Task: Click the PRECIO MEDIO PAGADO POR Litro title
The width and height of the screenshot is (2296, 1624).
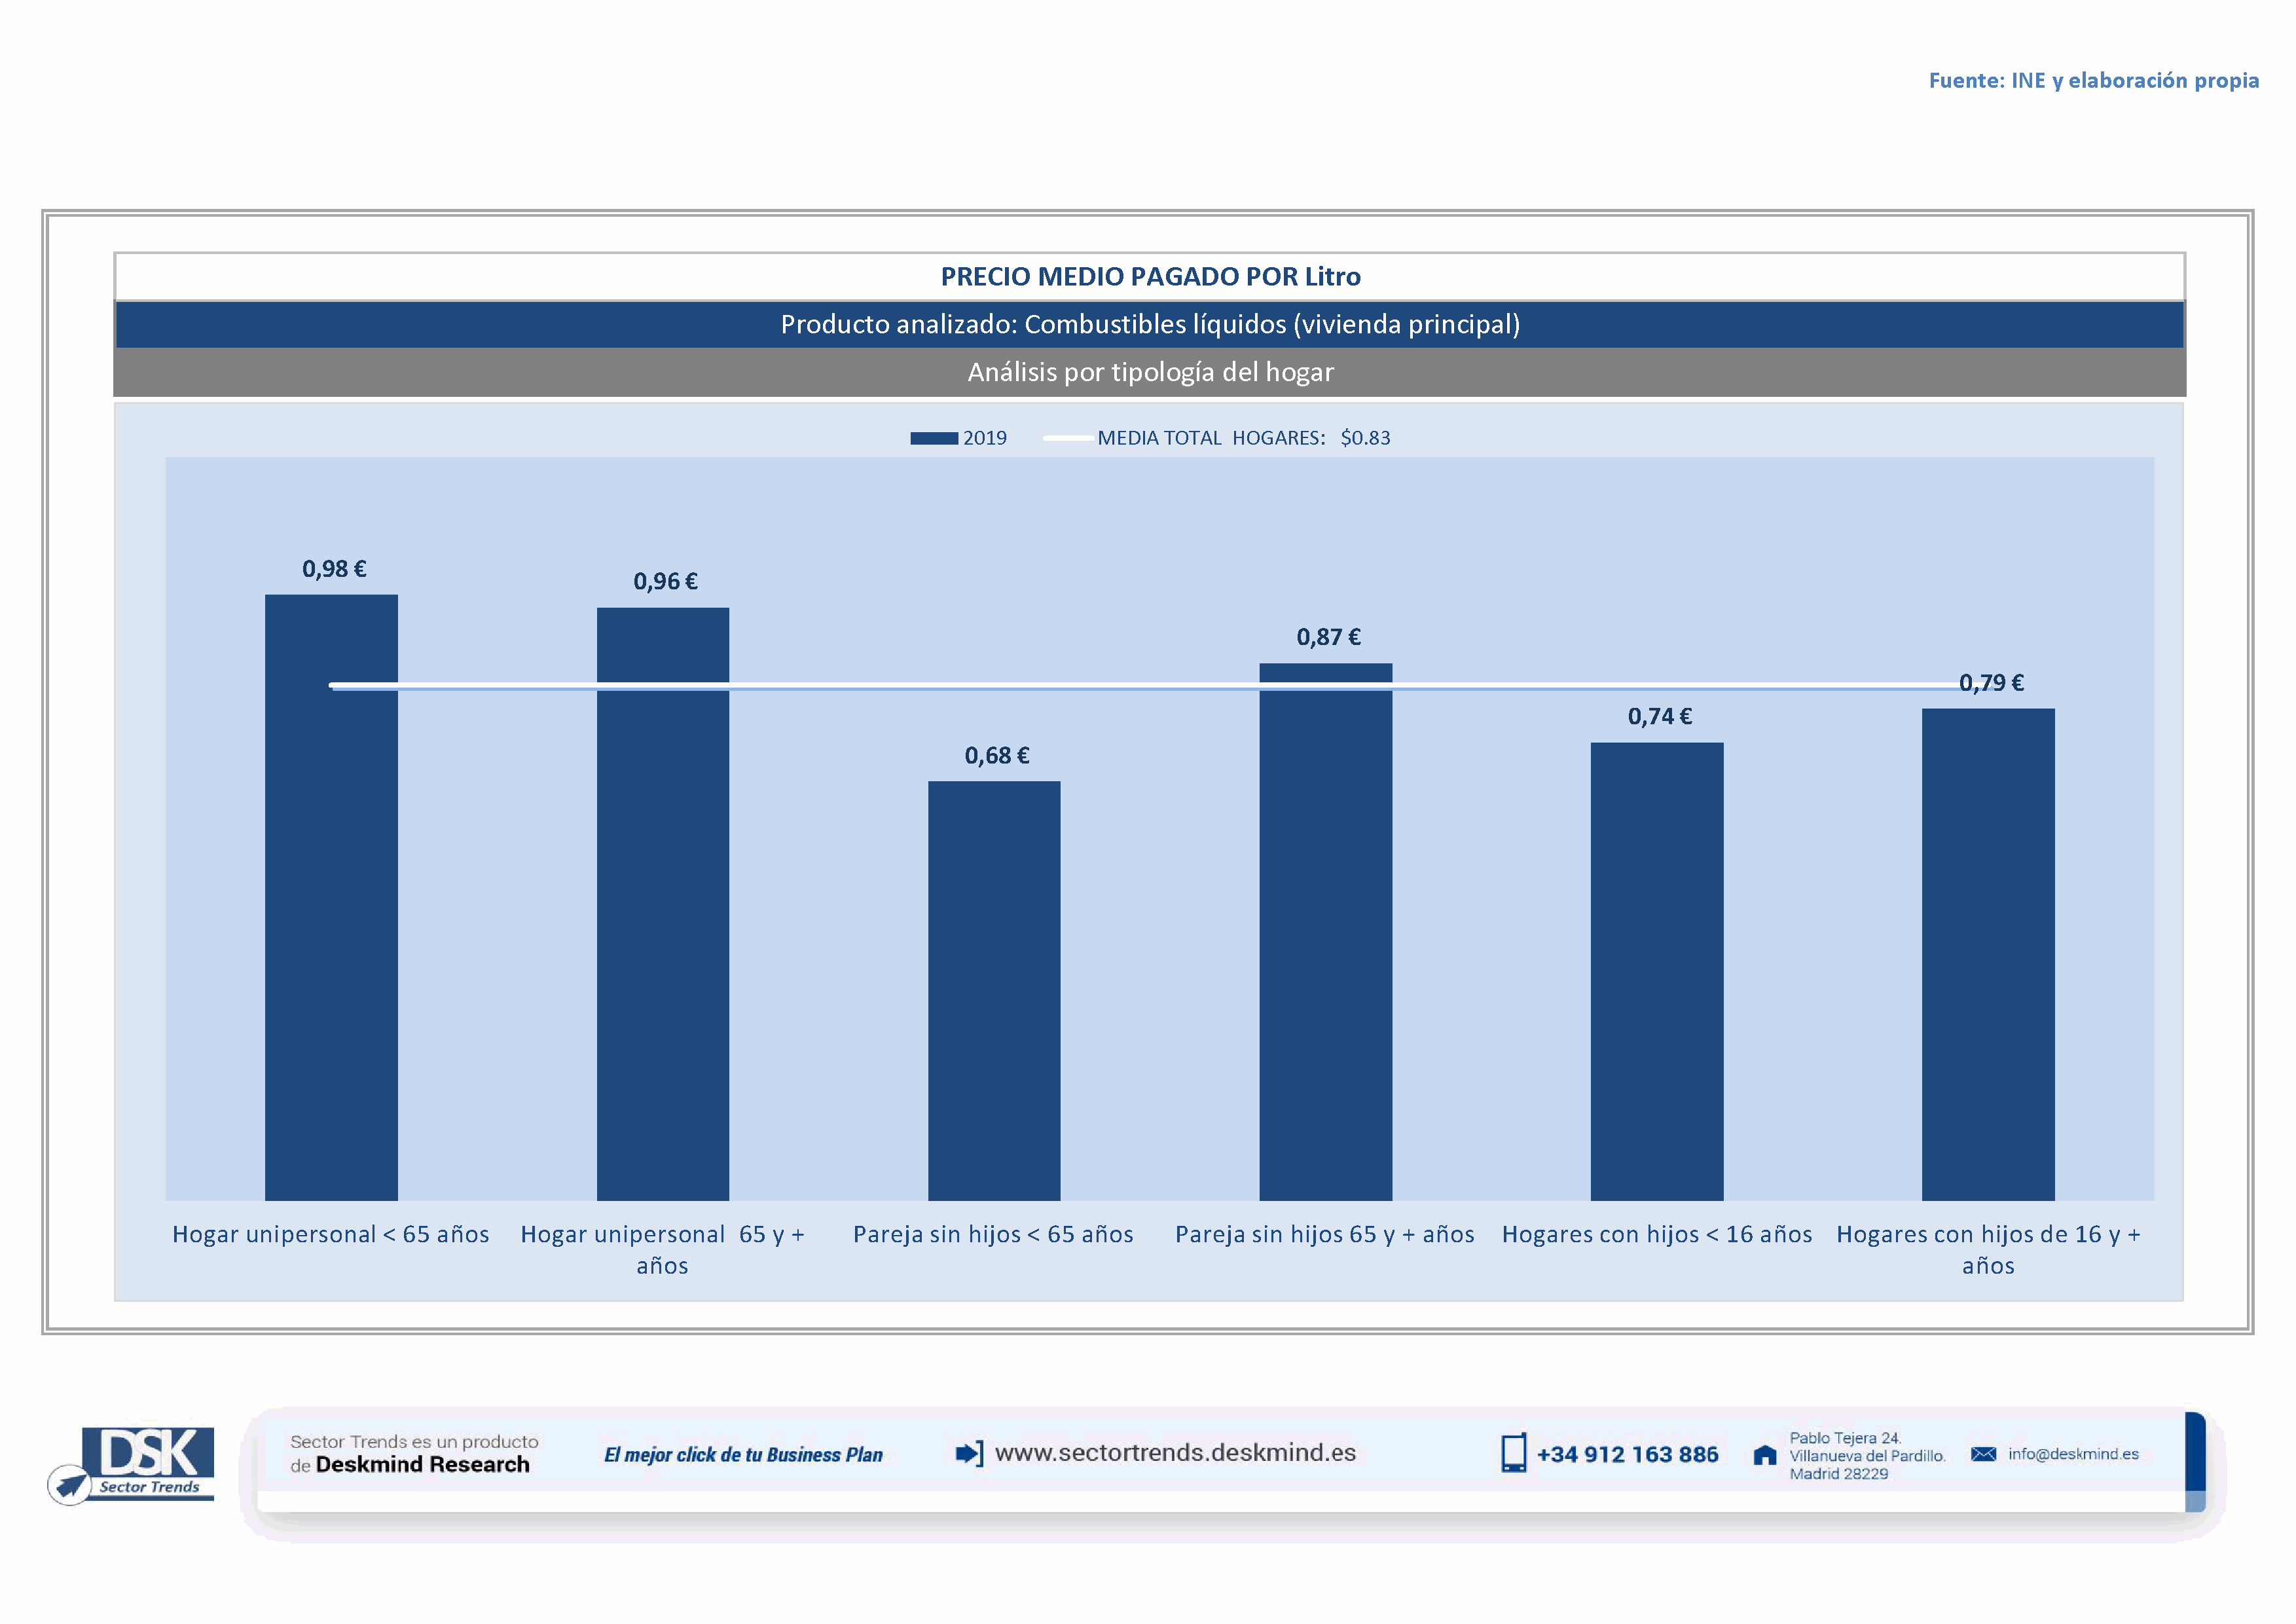Action: tap(1150, 277)
